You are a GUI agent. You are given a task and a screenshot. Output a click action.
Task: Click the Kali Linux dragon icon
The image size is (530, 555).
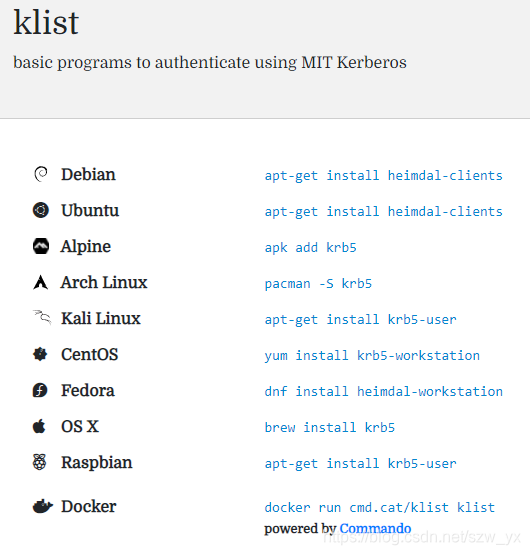42,317
